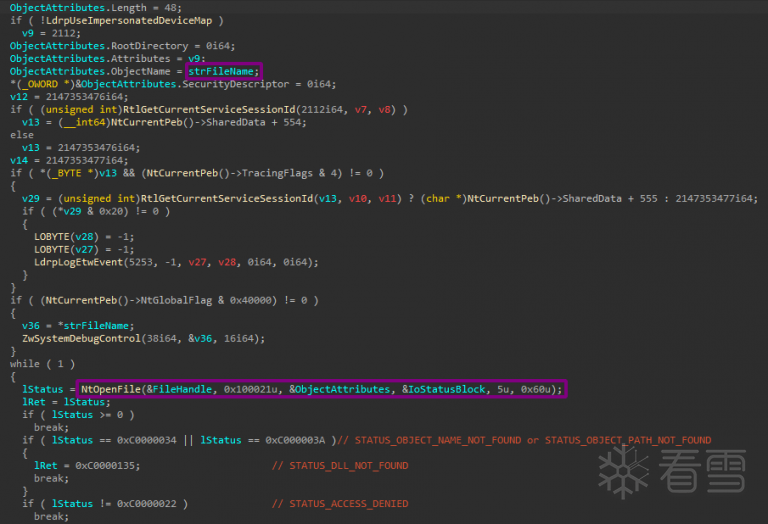
Task: Select the NtOpenFile function name
Action: pyautogui.click(x=111, y=390)
